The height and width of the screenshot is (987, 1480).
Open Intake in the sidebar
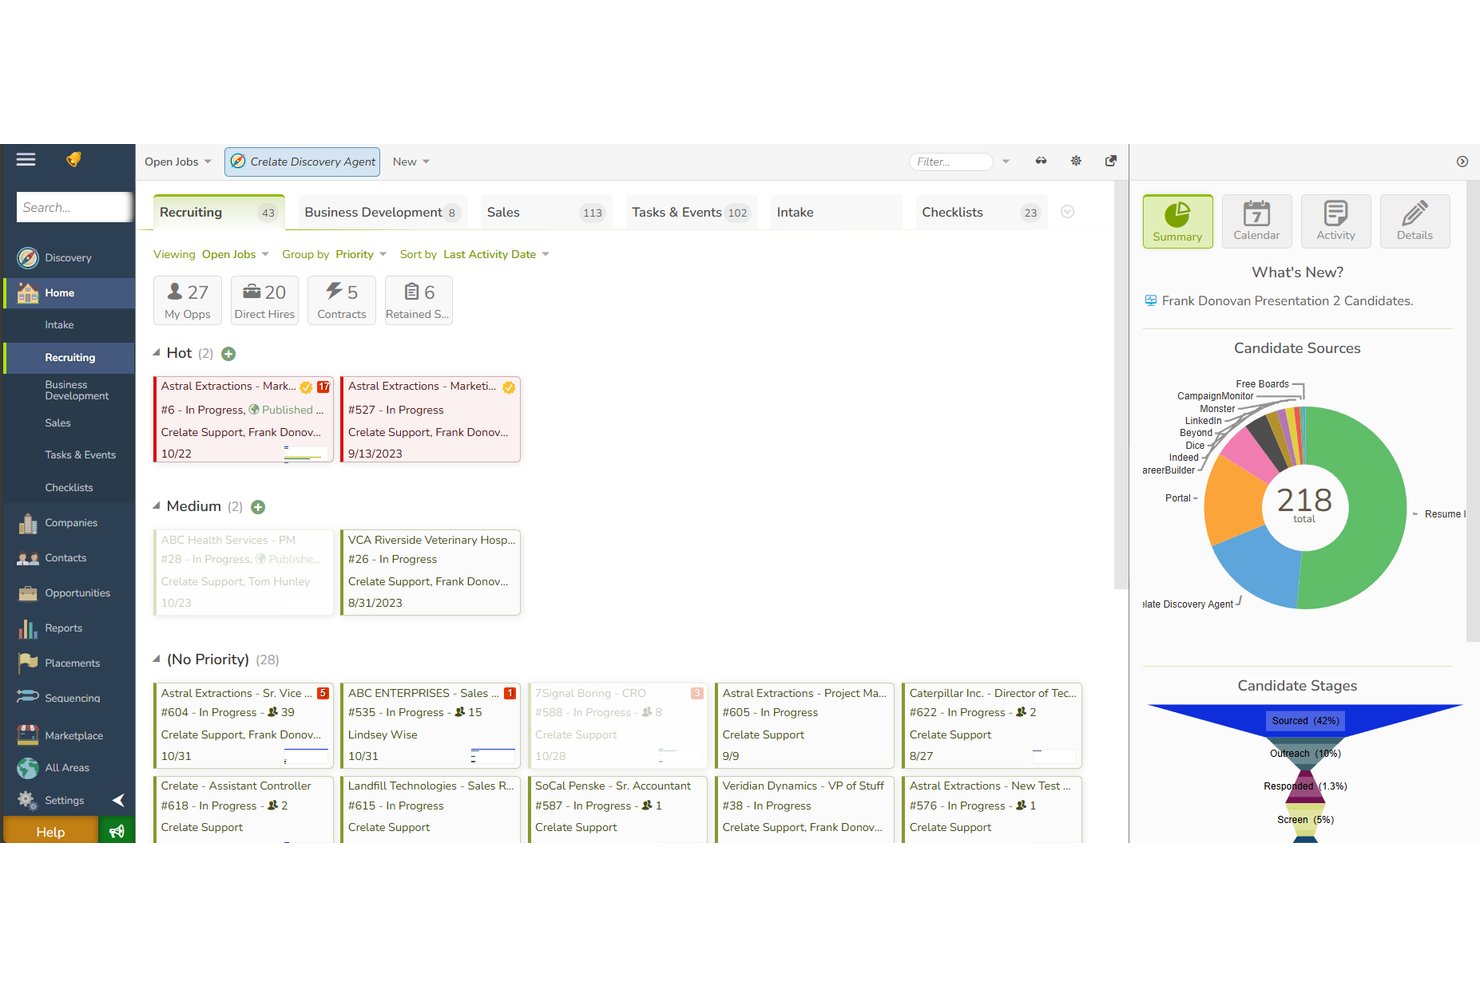pyautogui.click(x=68, y=325)
